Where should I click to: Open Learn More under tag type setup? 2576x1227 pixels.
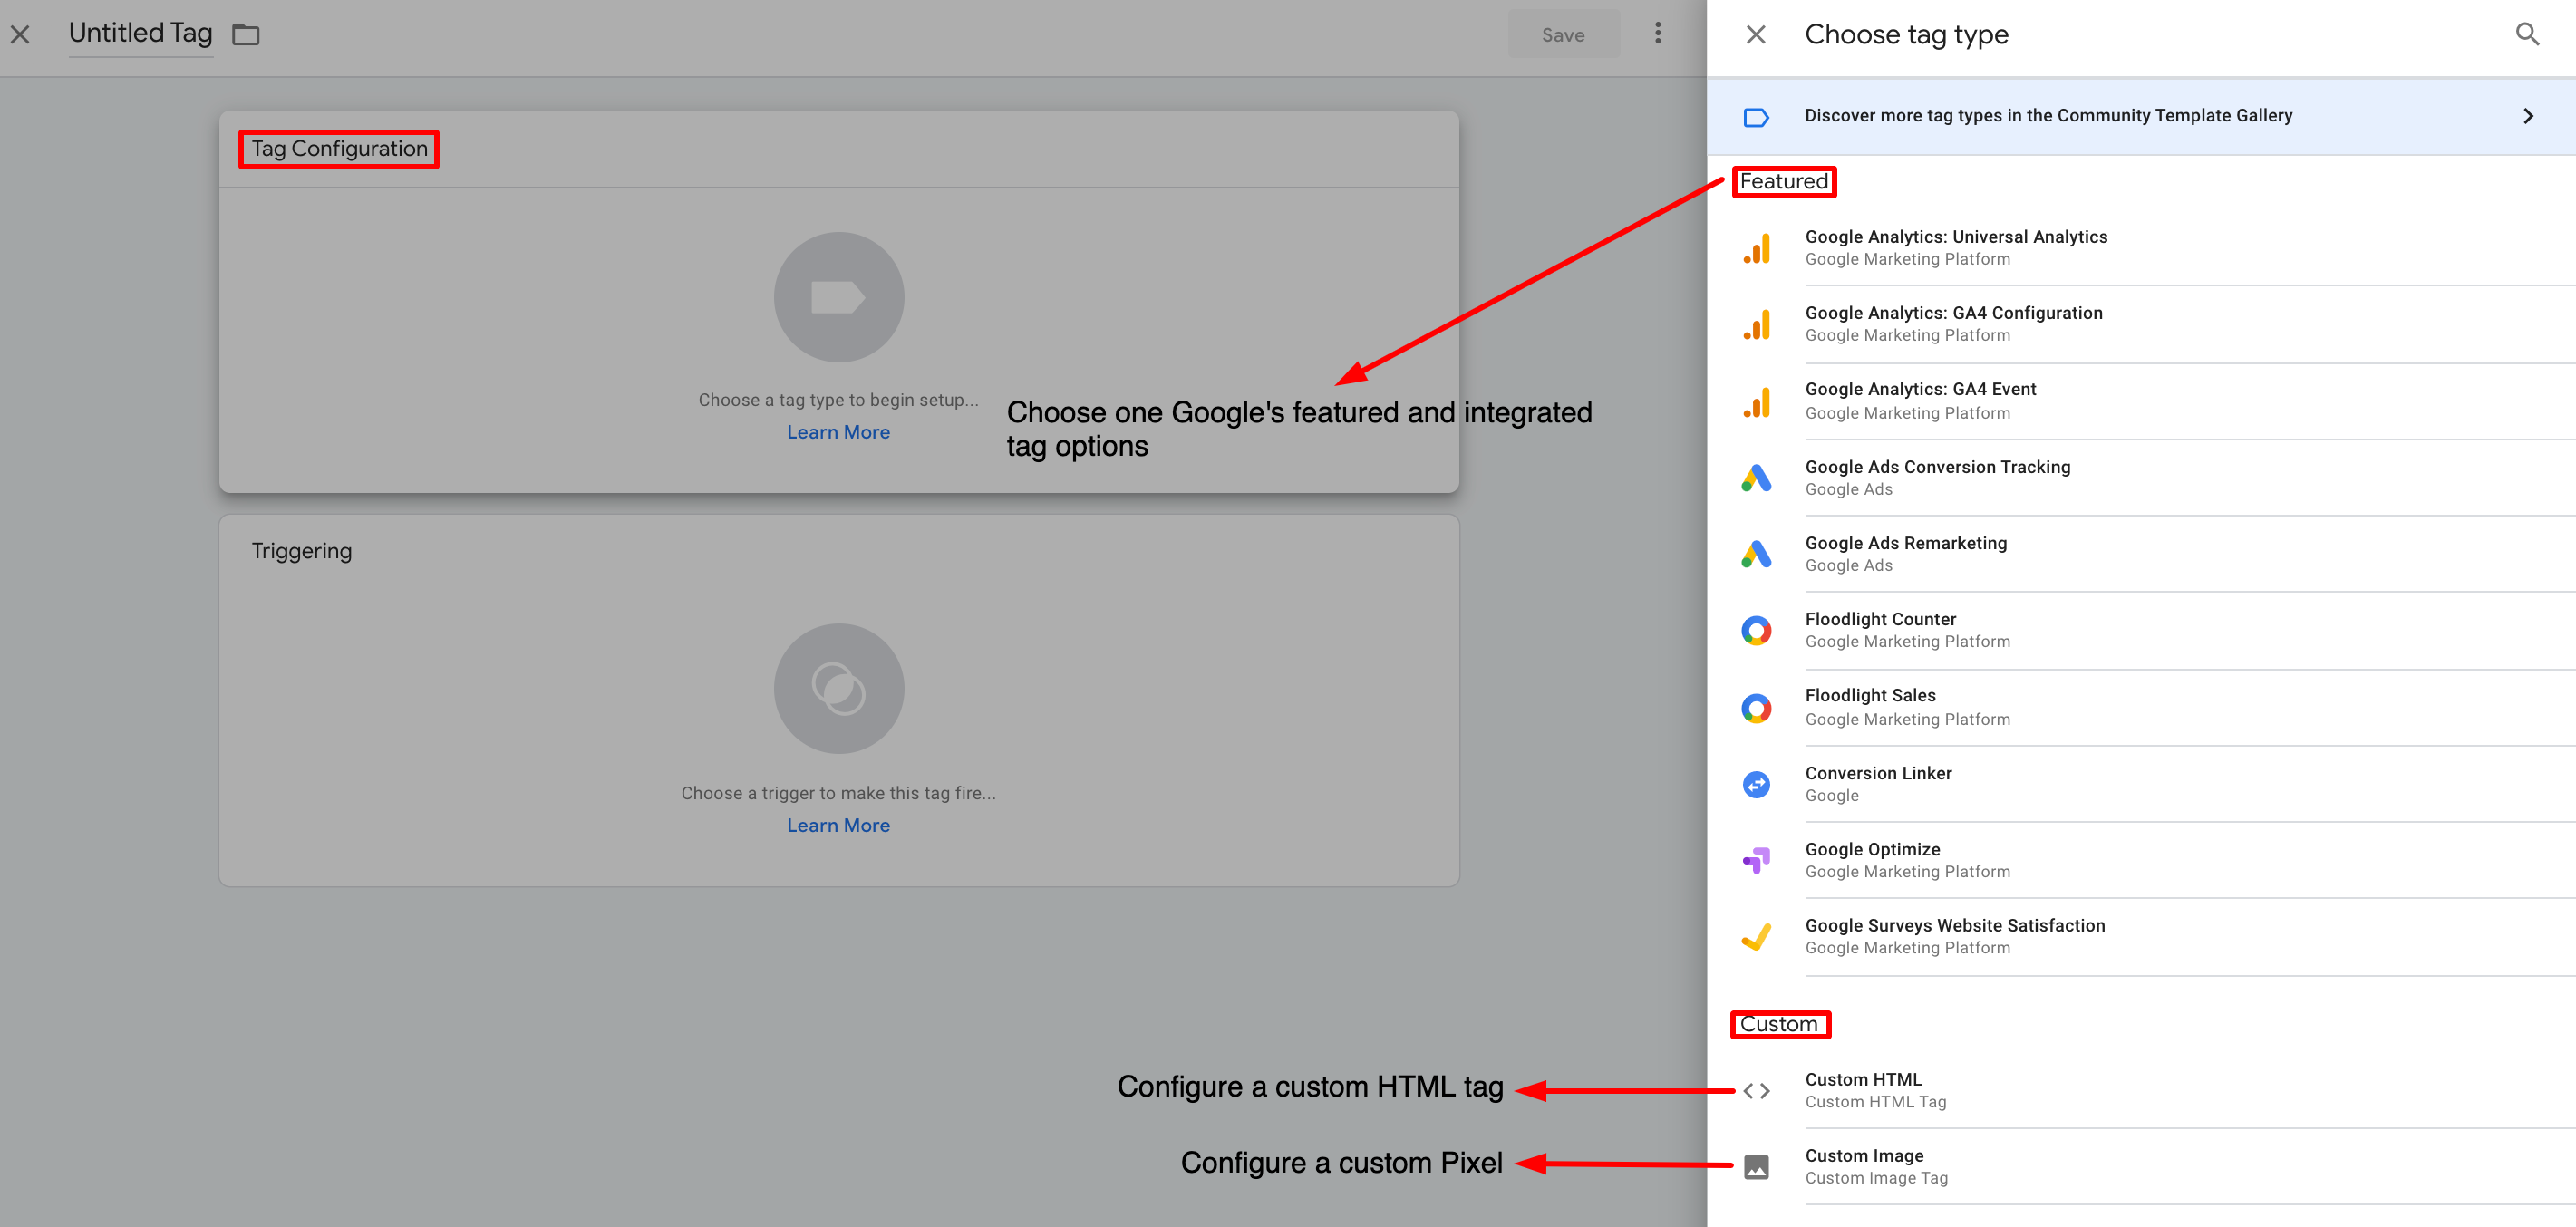[838, 432]
